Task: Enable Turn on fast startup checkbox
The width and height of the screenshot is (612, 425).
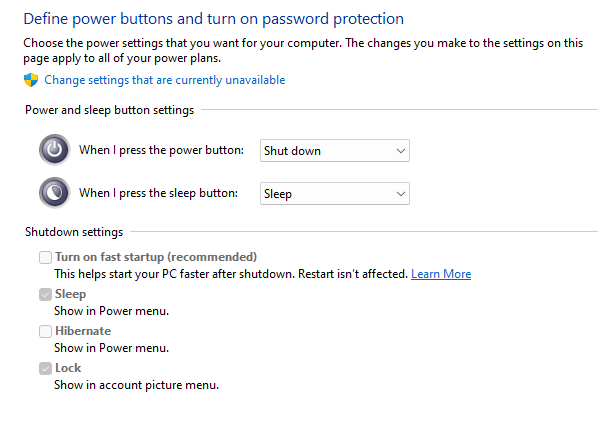Action: pyautogui.click(x=45, y=258)
